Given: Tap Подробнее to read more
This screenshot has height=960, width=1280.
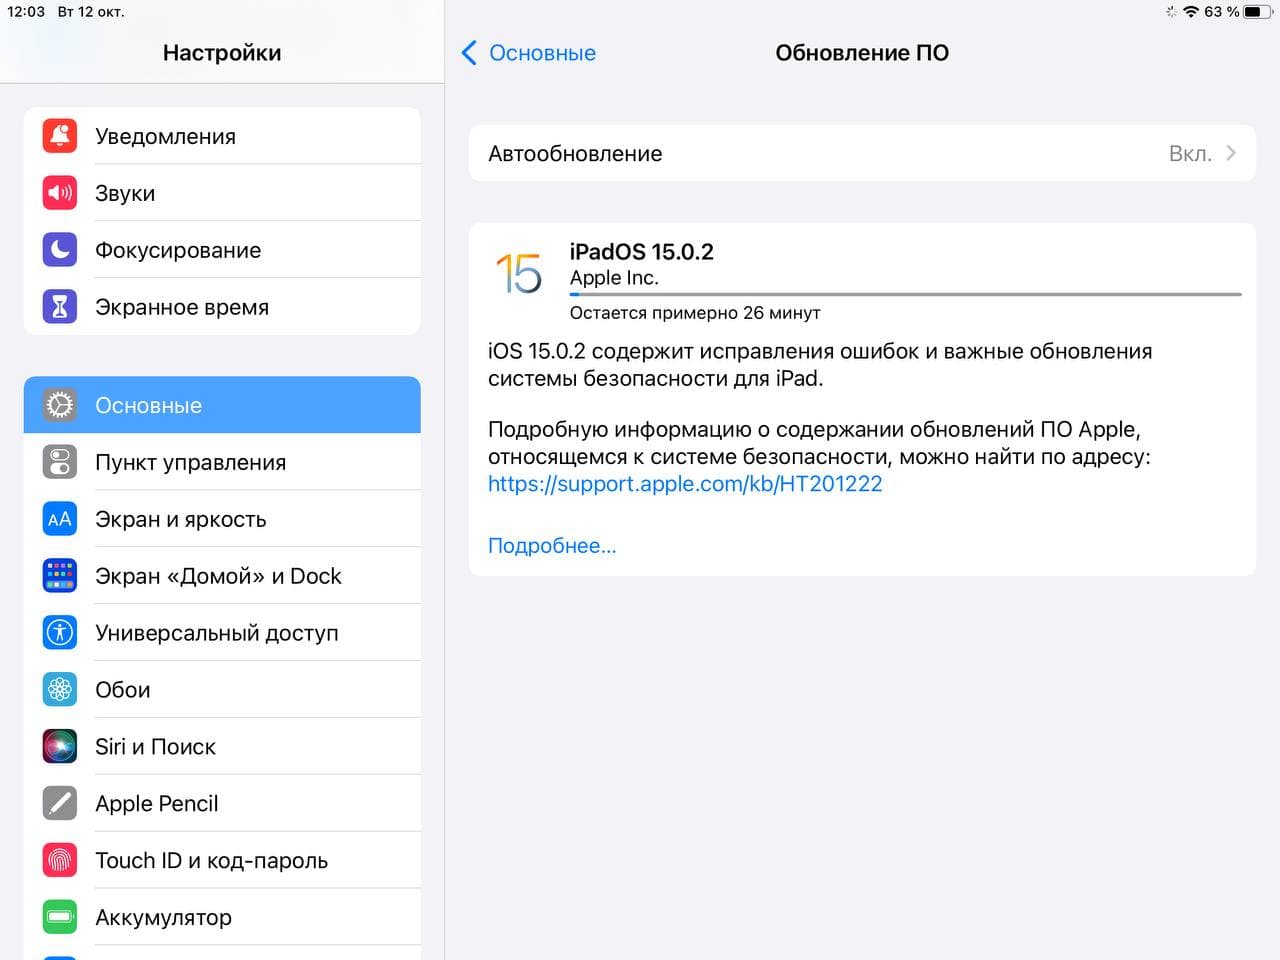Looking at the screenshot, I should click(552, 546).
